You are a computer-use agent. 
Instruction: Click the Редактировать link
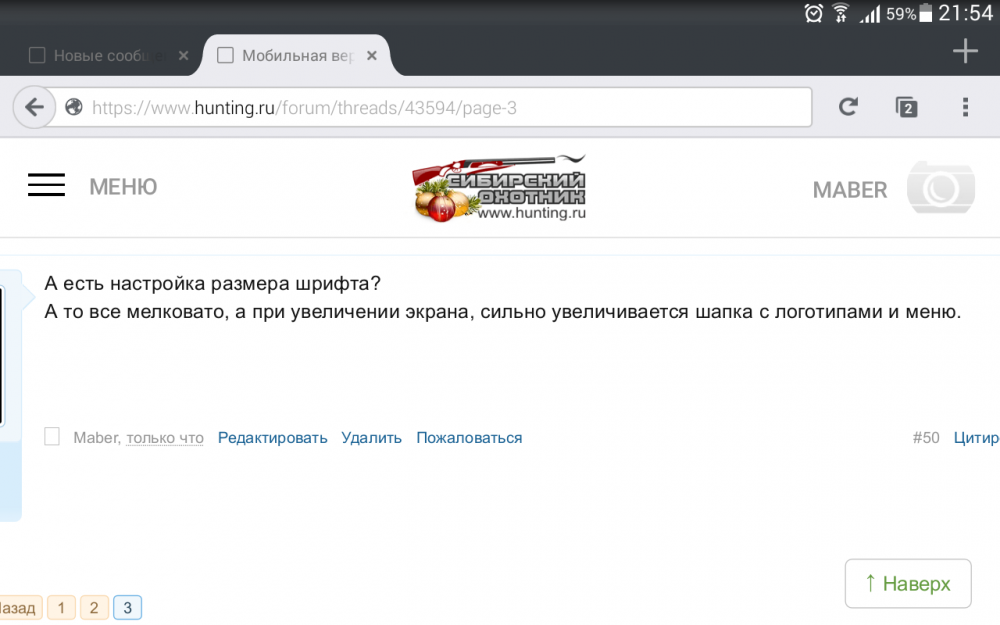point(272,438)
